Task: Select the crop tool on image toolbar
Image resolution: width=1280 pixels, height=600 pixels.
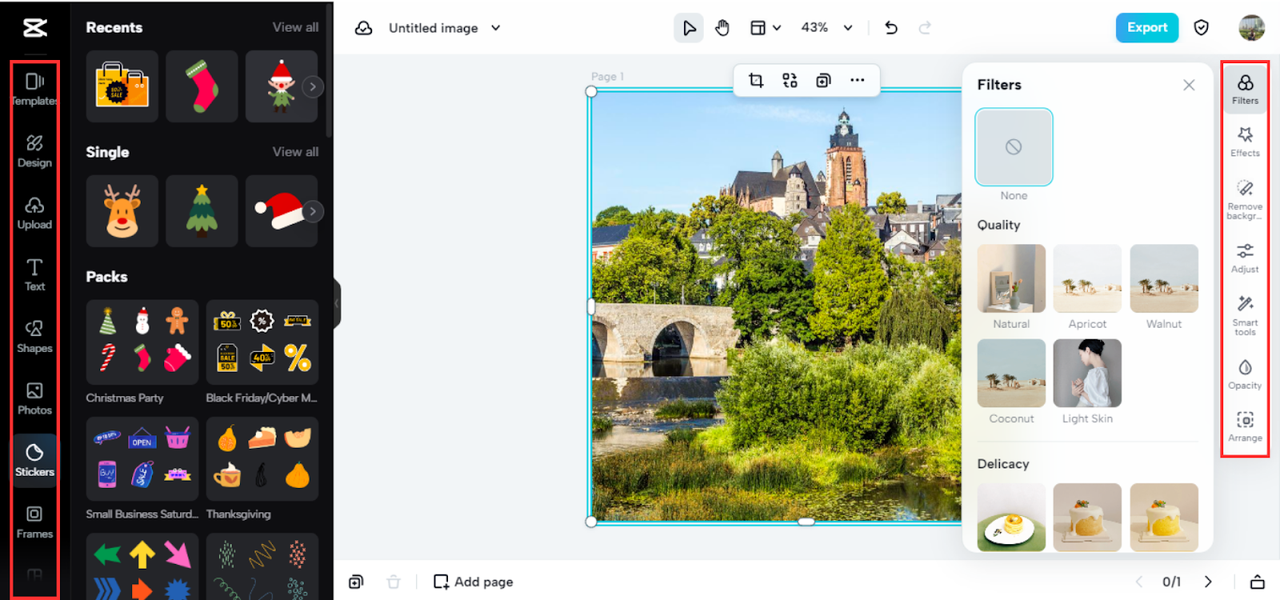Action: click(x=756, y=81)
